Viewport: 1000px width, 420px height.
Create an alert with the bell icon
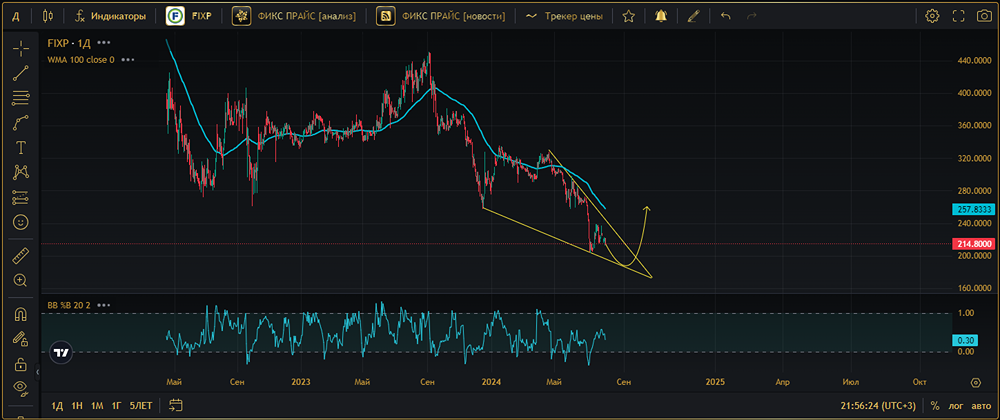click(x=661, y=16)
